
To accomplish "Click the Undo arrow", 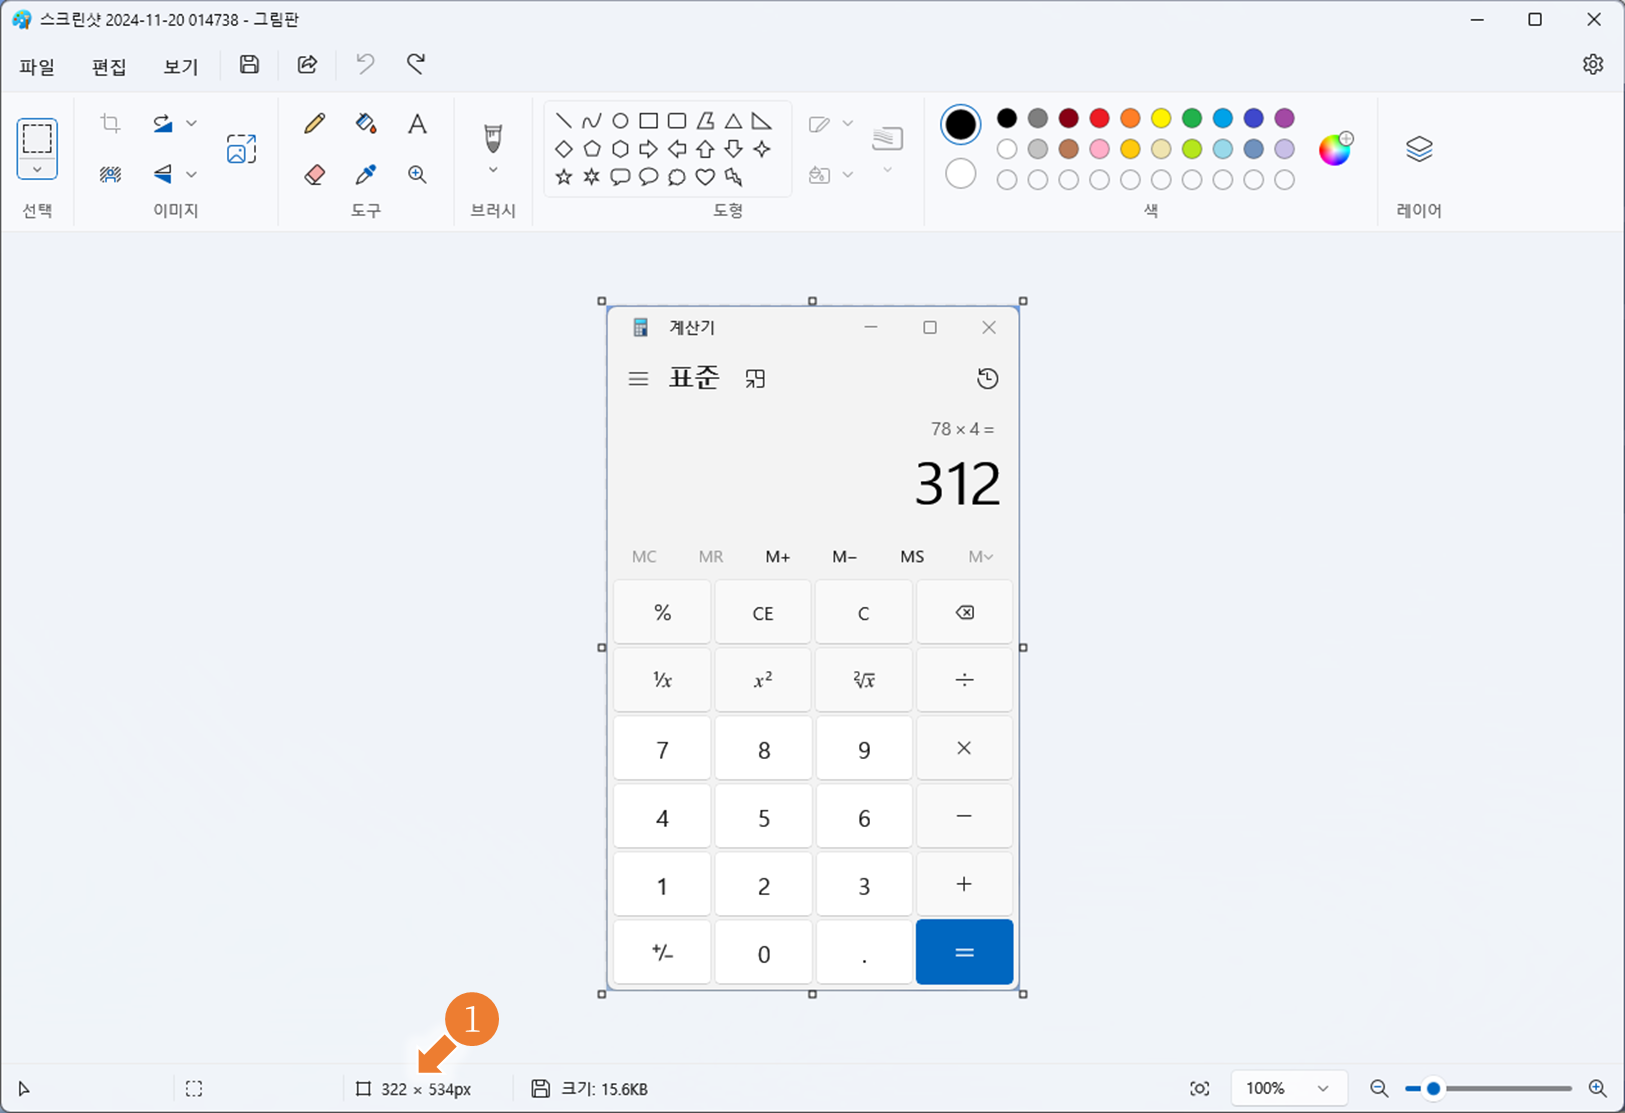I will (365, 65).
